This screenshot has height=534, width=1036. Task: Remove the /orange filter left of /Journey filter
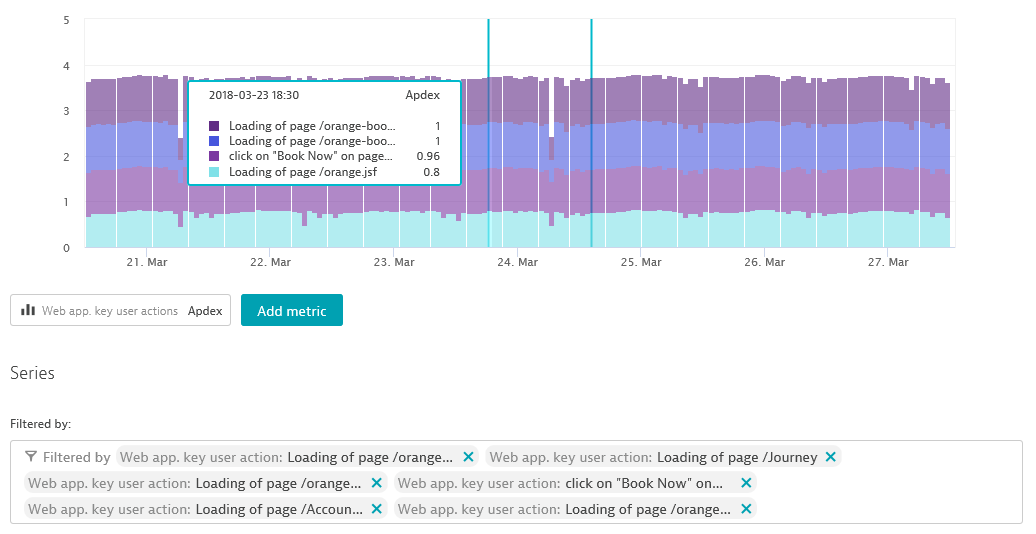[468, 457]
